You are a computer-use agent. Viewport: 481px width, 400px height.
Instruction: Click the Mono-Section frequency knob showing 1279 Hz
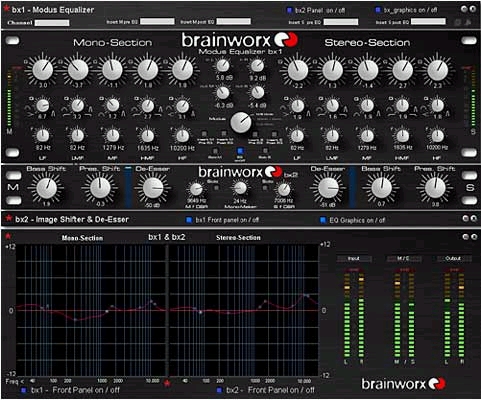pyautogui.click(x=113, y=136)
